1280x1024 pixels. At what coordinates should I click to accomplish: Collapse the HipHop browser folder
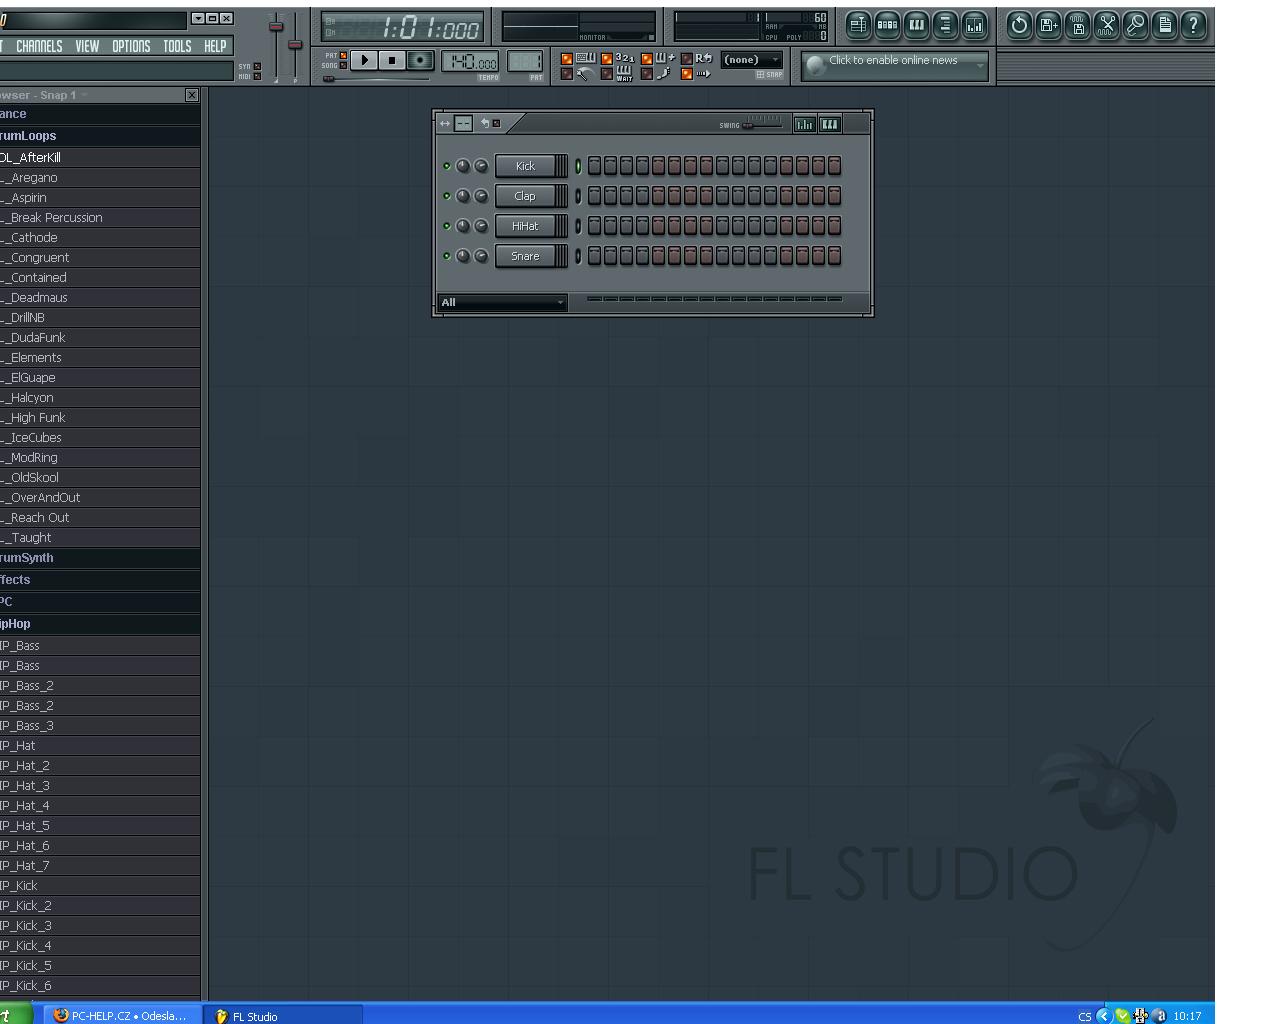[100, 624]
